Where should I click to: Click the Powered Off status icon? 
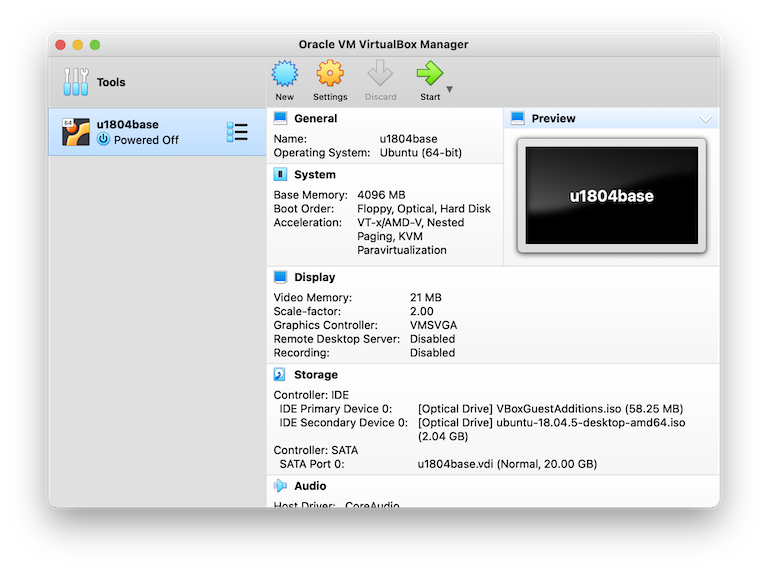click(x=103, y=139)
